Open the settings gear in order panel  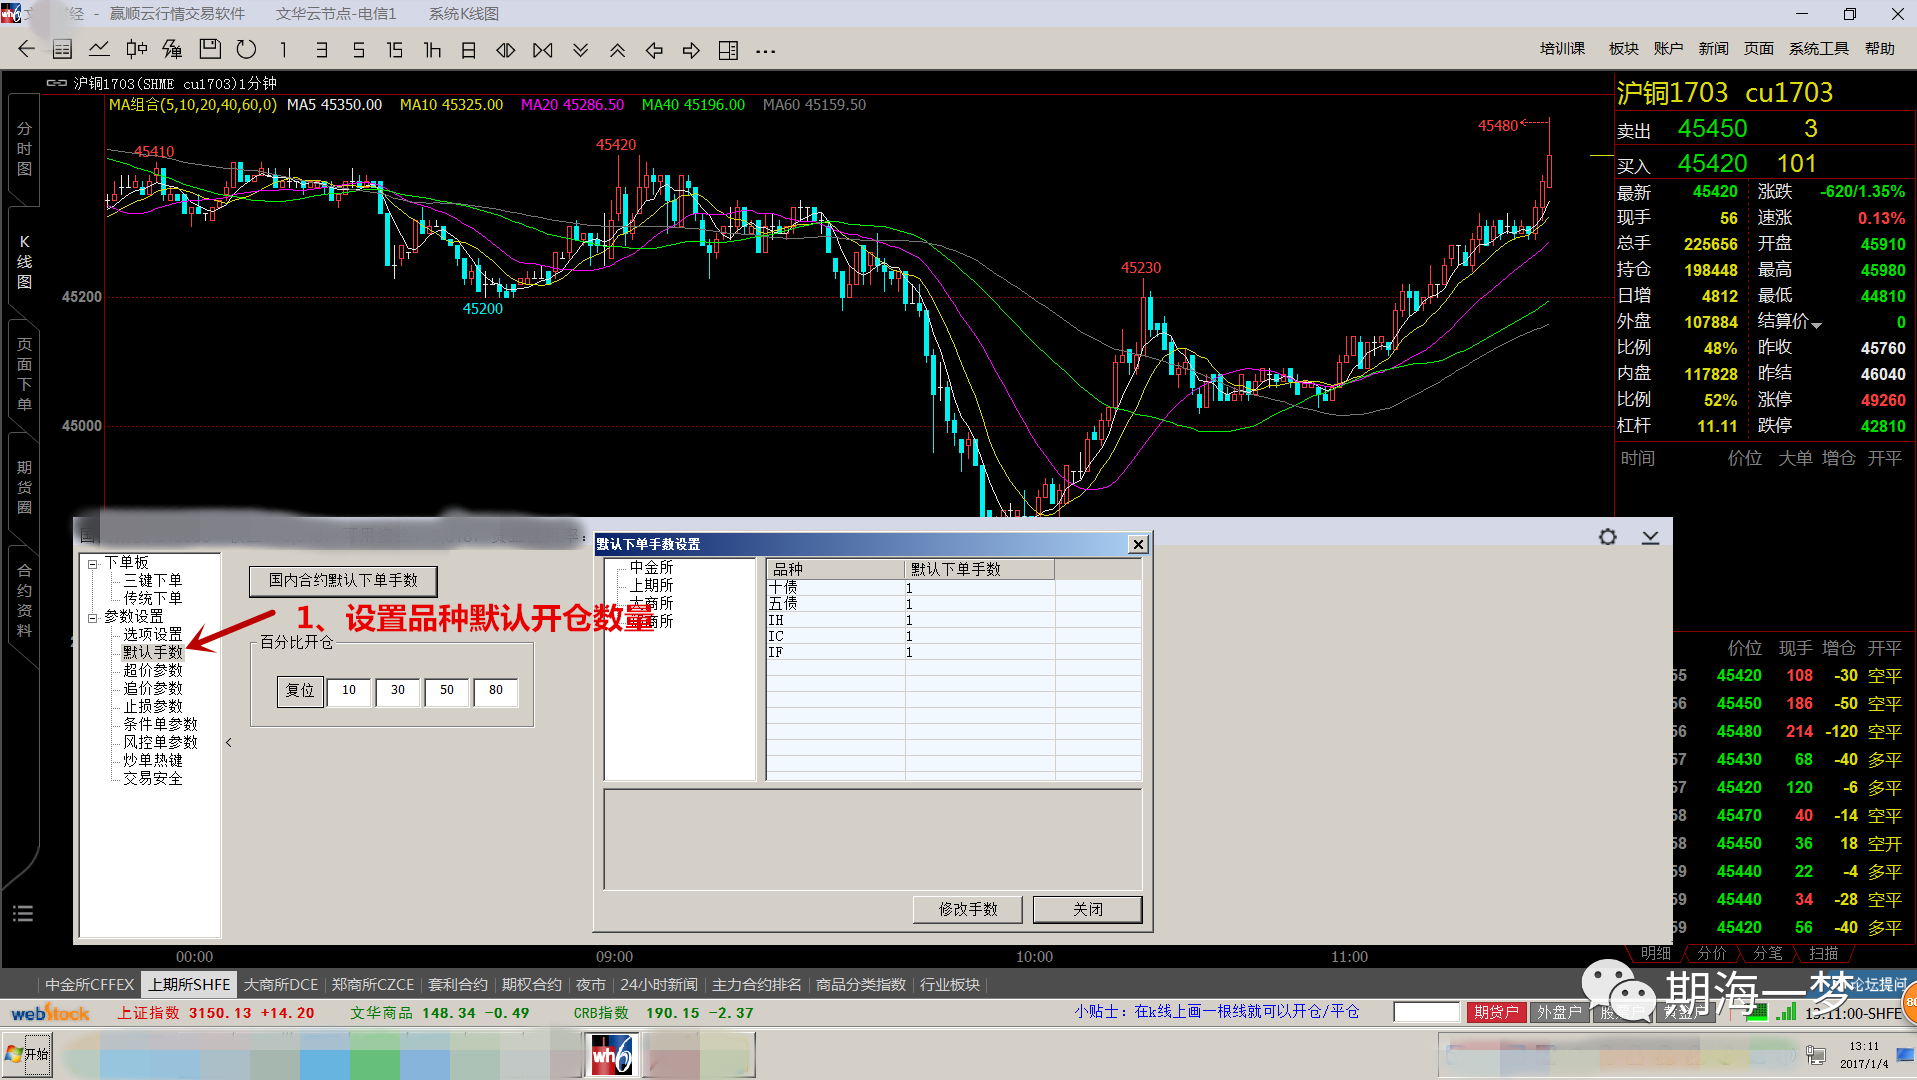(x=1607, y=537)
